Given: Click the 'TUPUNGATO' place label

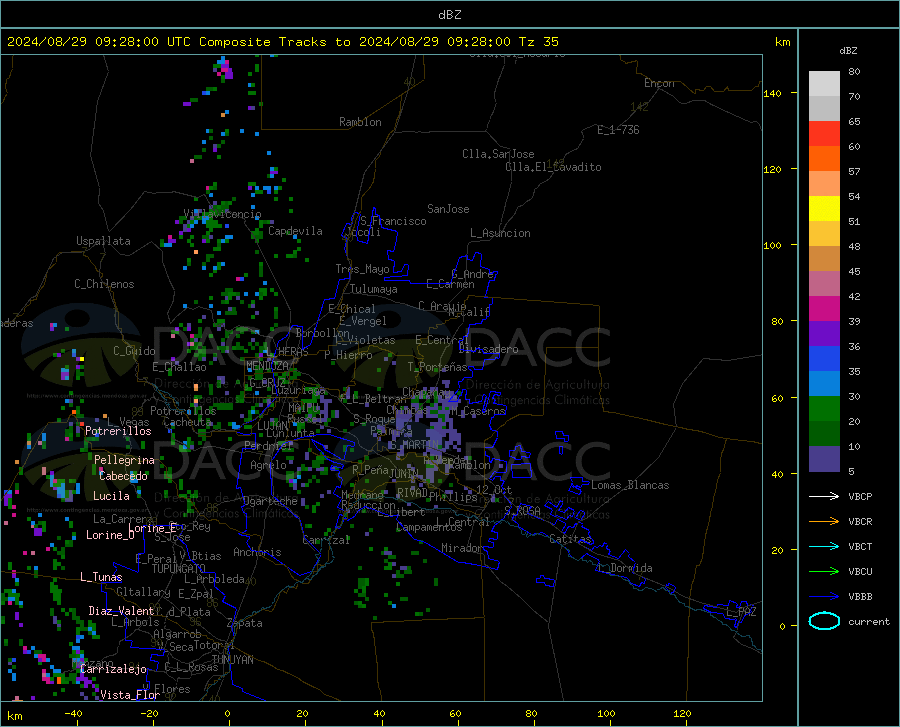Looking at the screenshot, I should [179, 569].
